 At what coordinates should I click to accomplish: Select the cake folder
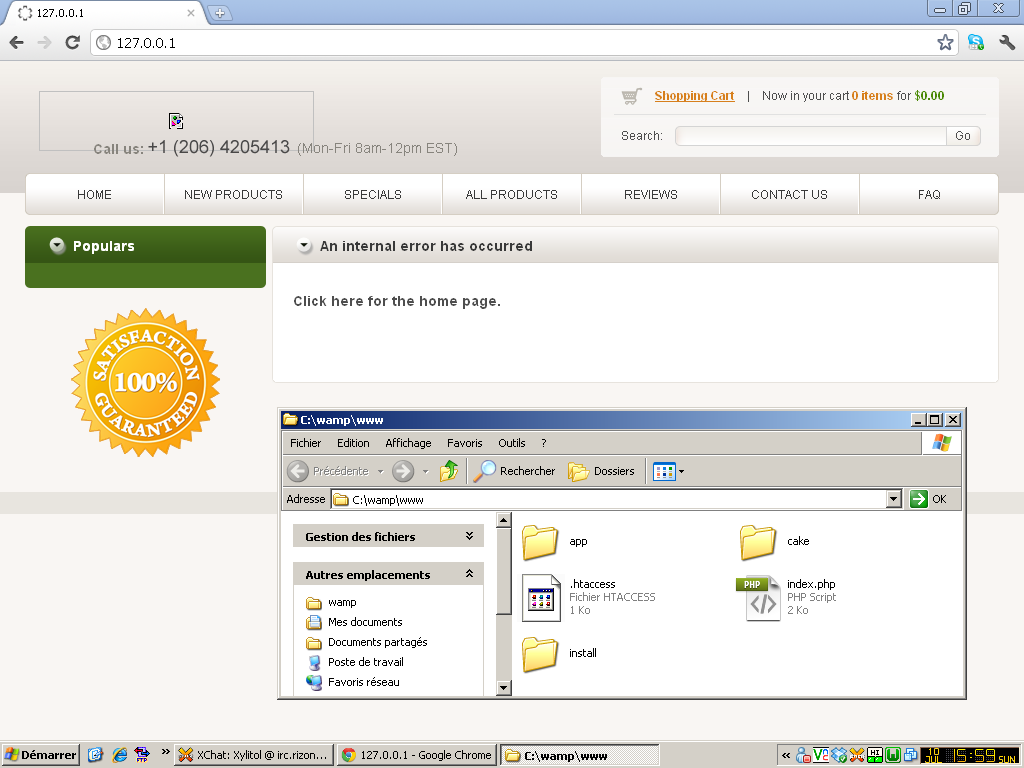tap(775, 541)
